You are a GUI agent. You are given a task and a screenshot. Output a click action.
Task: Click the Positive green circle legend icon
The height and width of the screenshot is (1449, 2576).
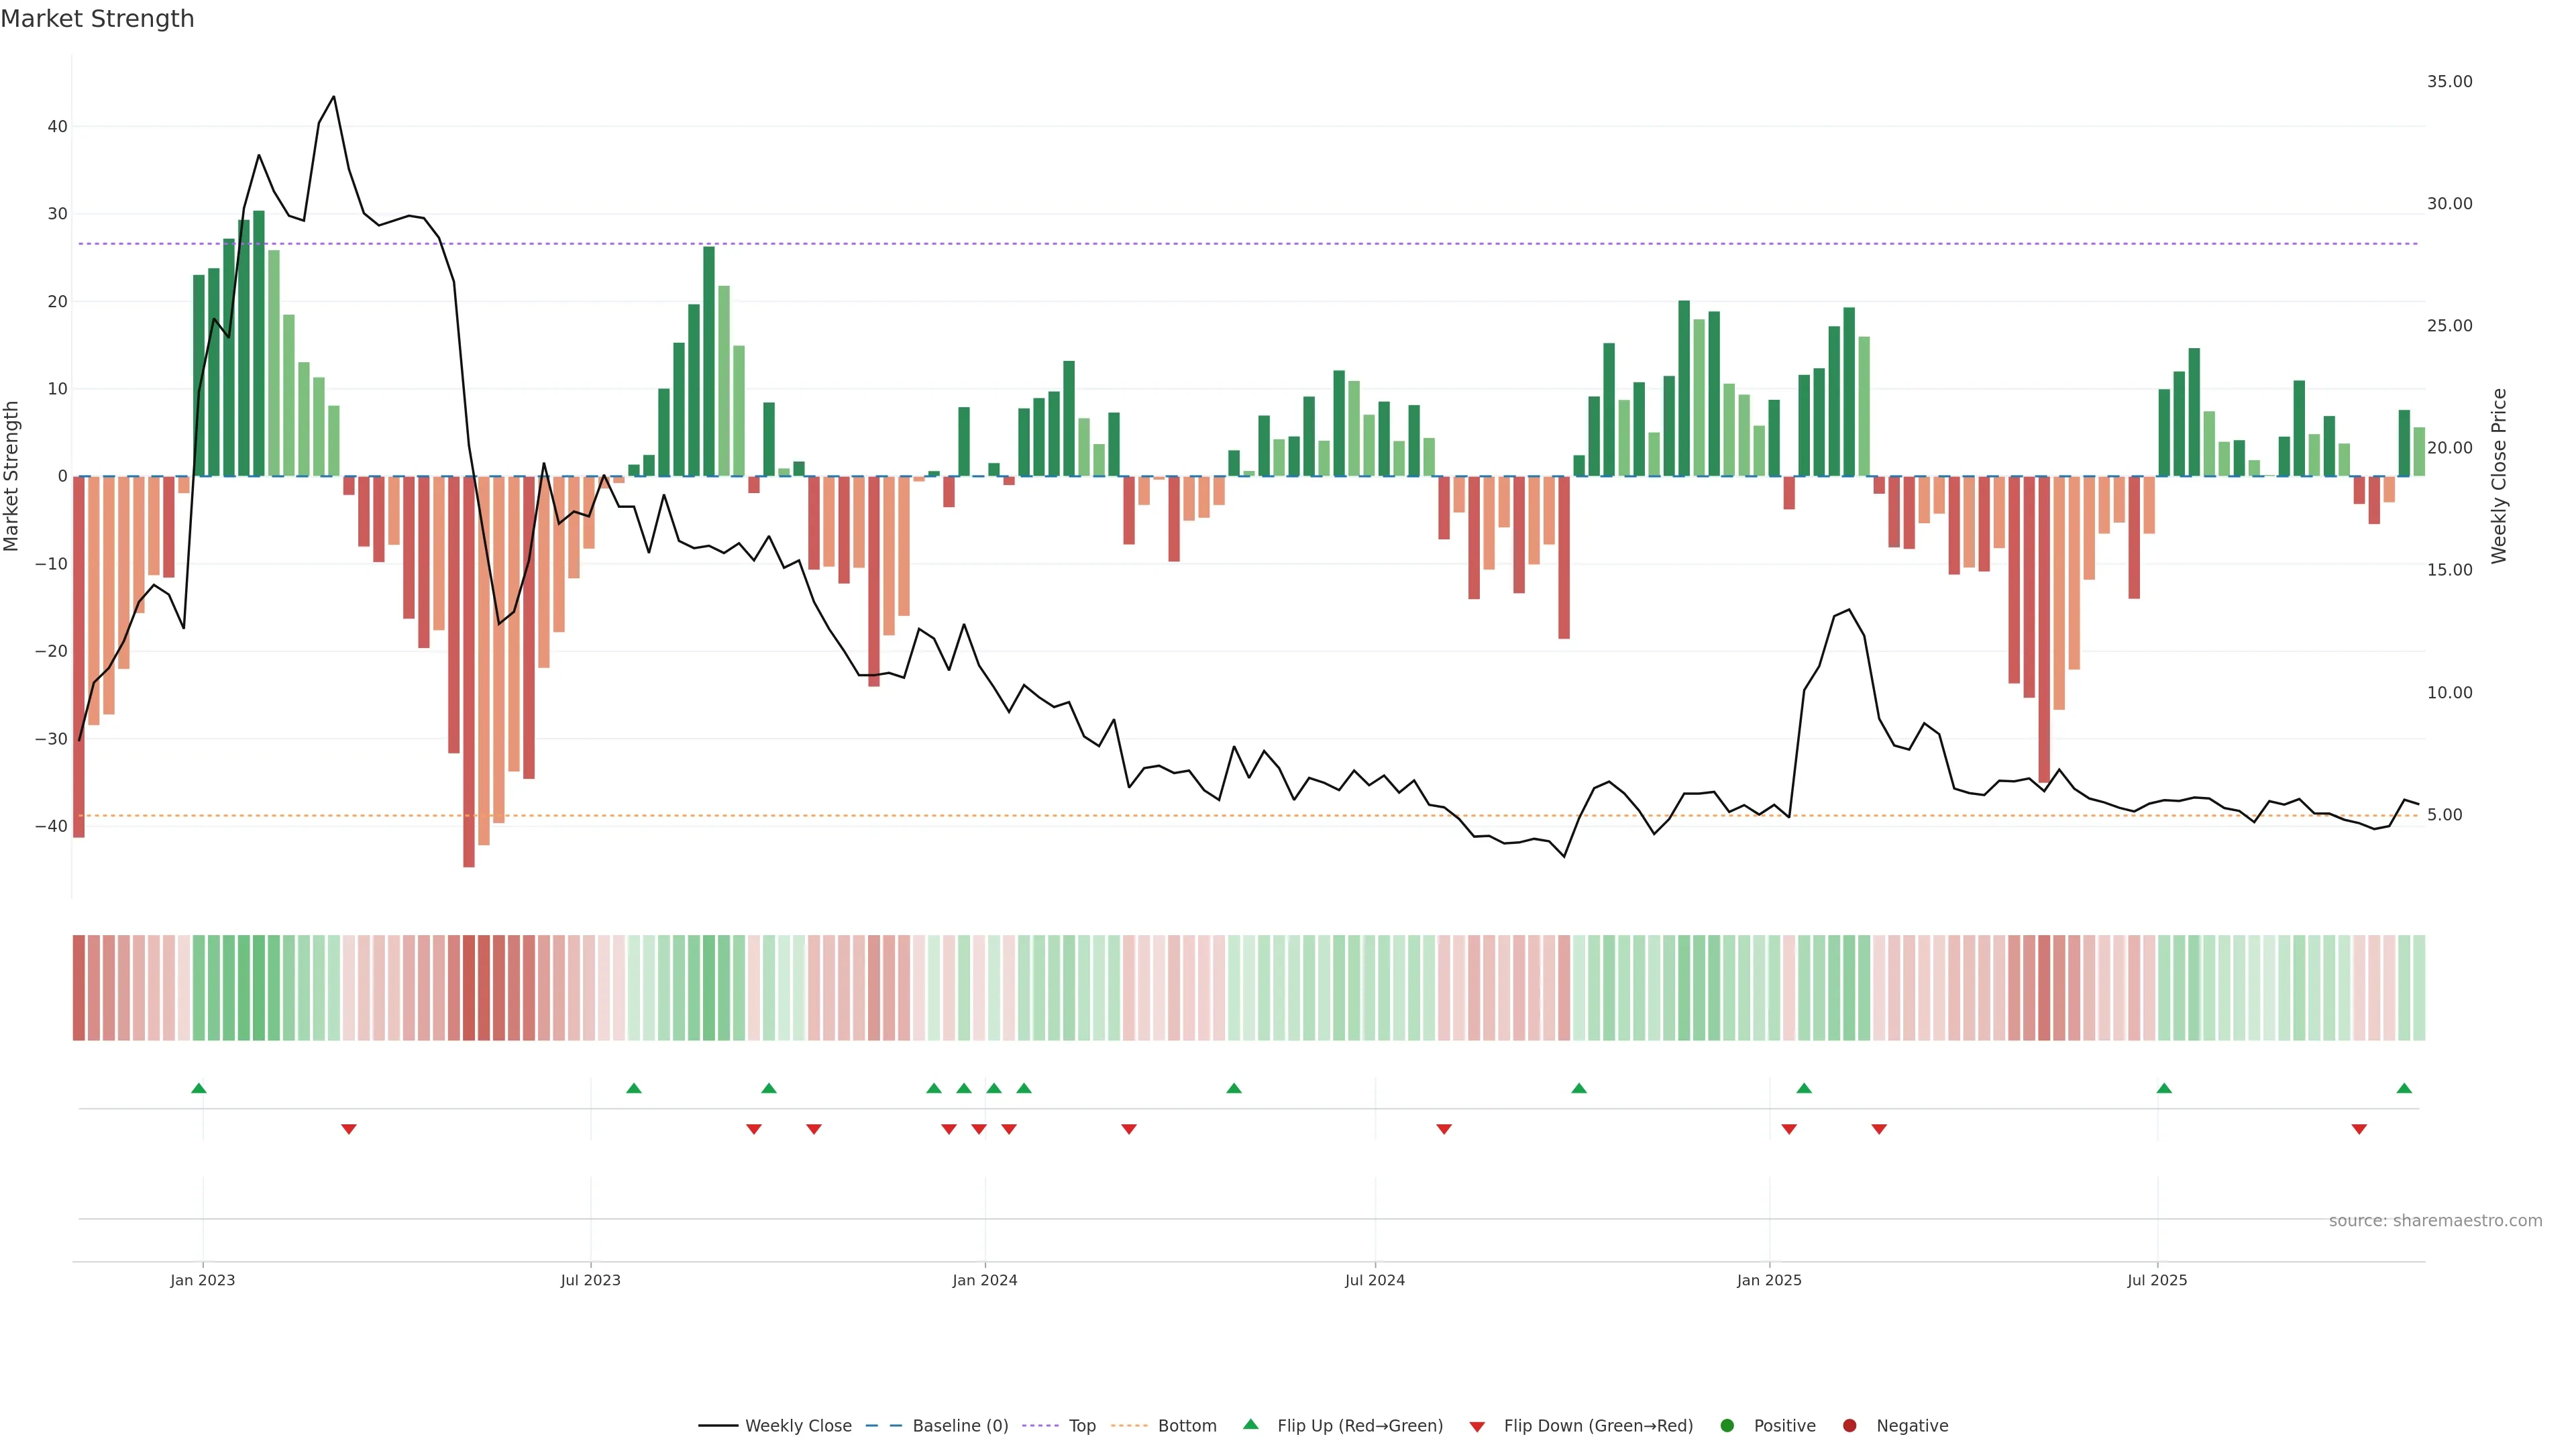1727,1425
